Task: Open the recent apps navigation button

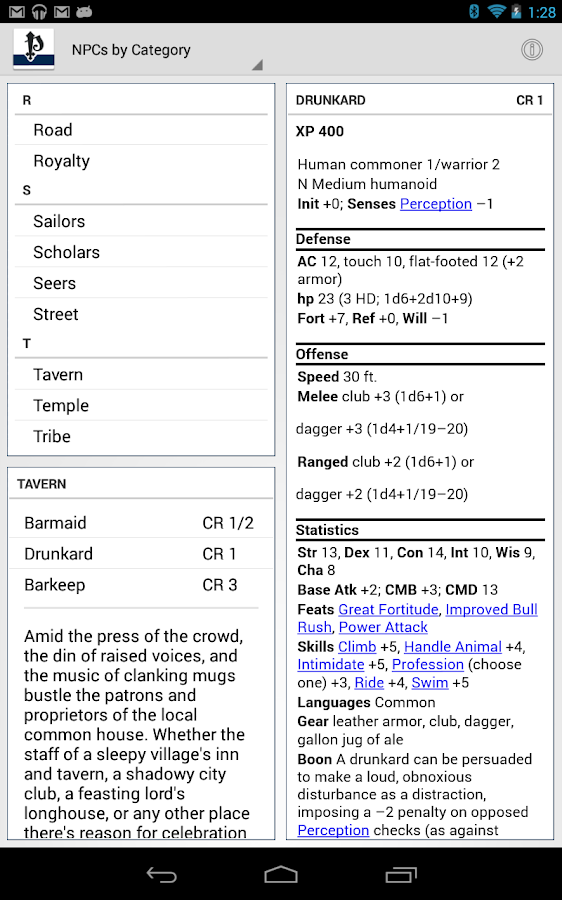Action: [x=401, y=874]
